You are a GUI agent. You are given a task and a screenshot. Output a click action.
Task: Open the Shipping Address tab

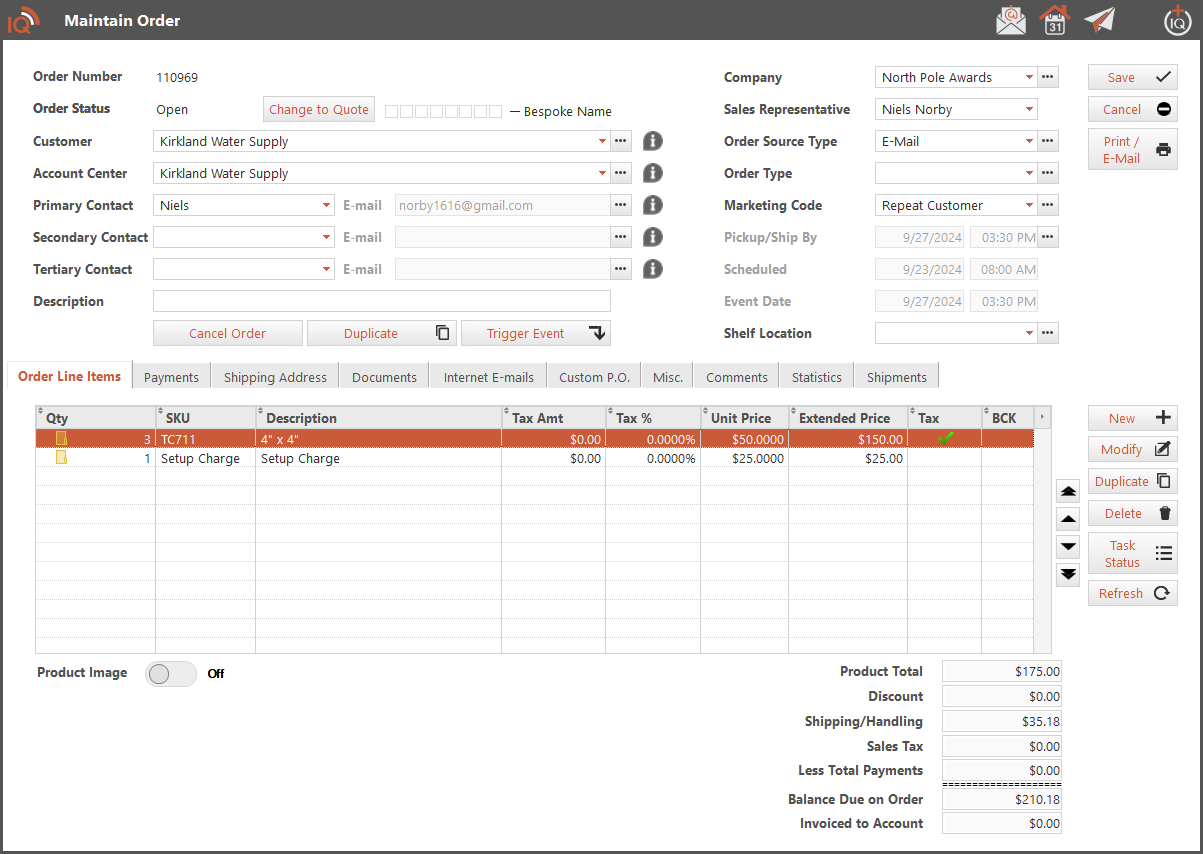pos(275,377)
